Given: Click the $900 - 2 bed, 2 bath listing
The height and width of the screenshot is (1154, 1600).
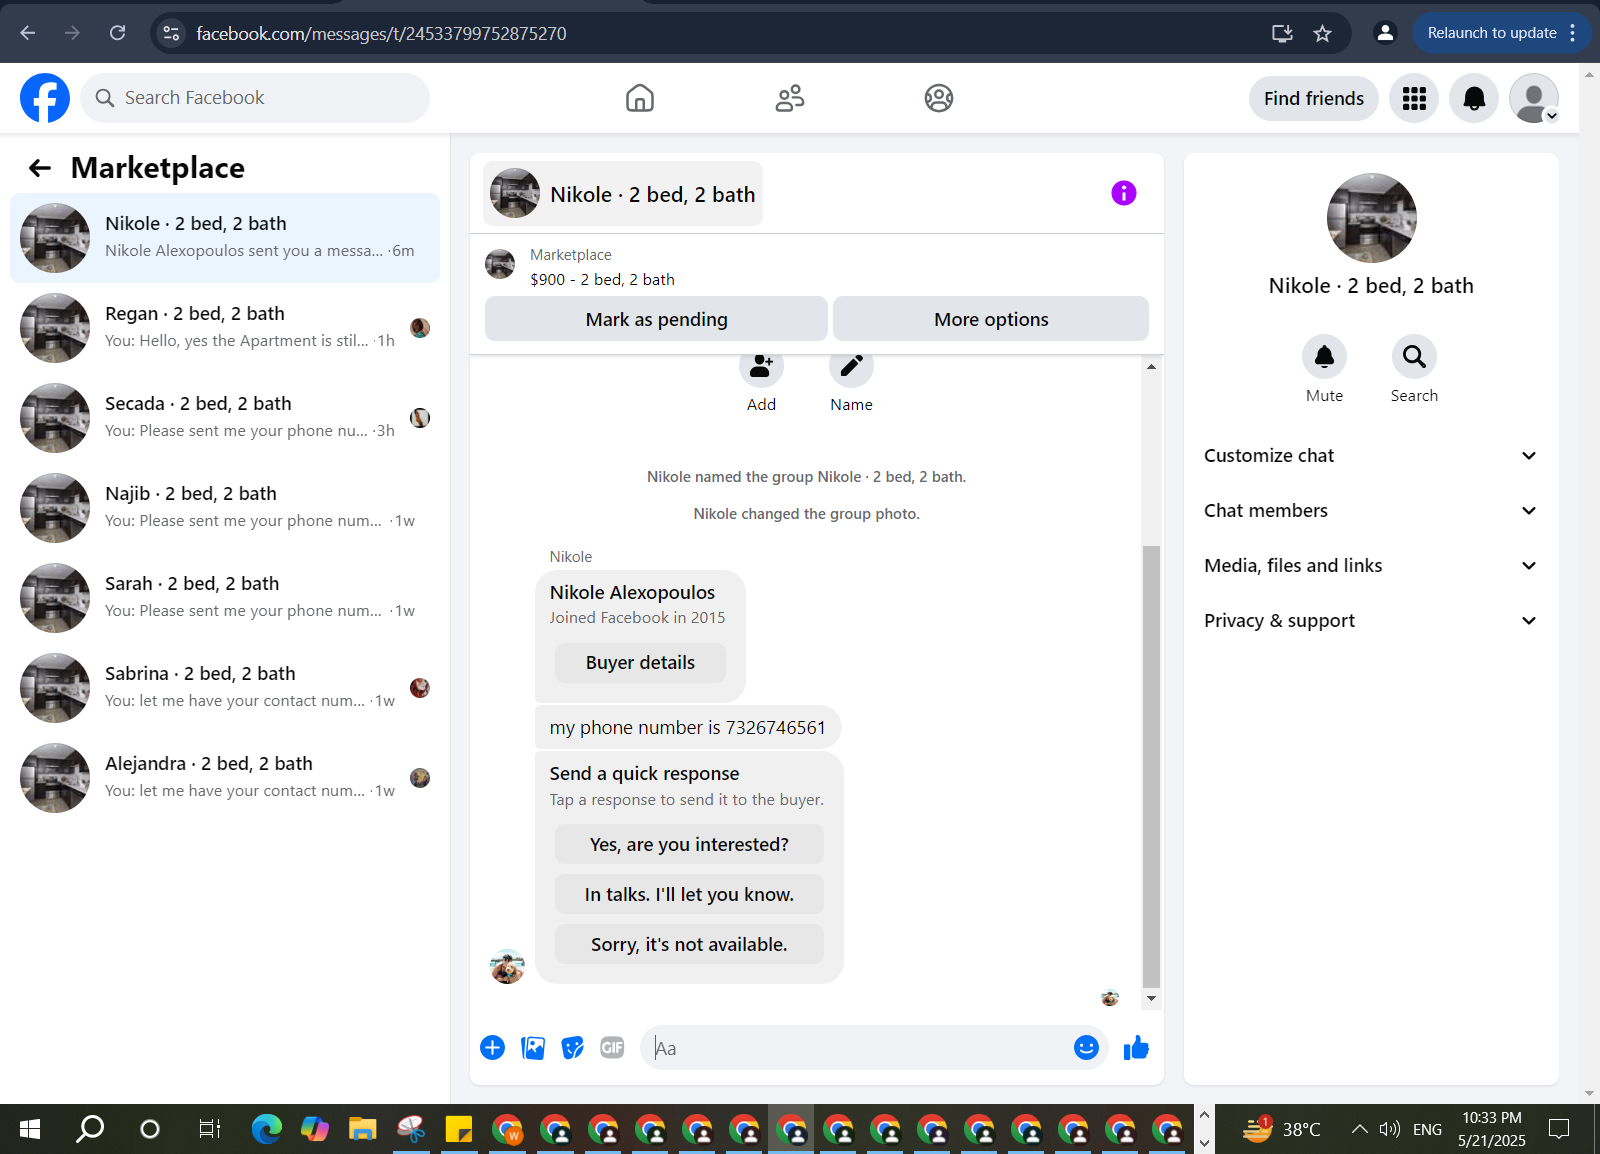Looking at the screenshot, I should (x=602, y=280).
